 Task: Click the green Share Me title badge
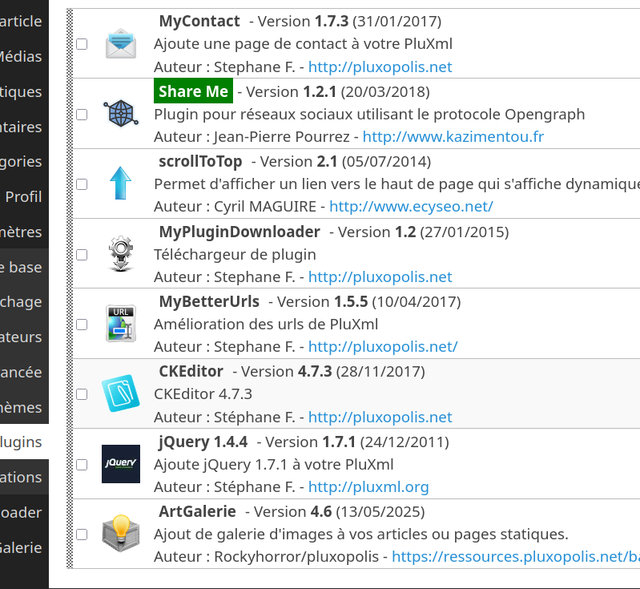click(193, 92)
